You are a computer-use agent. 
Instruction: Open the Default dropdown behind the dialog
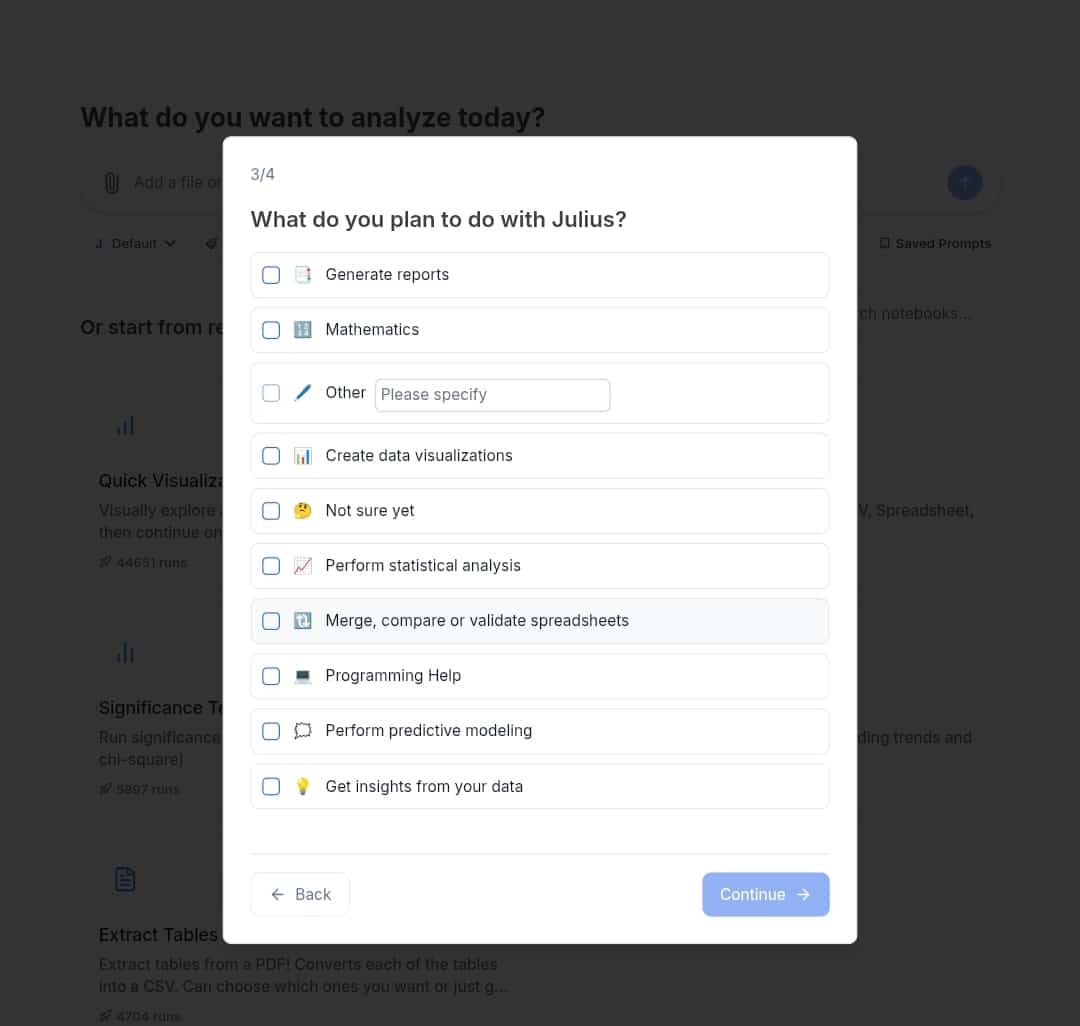click(x=136, y=244)
